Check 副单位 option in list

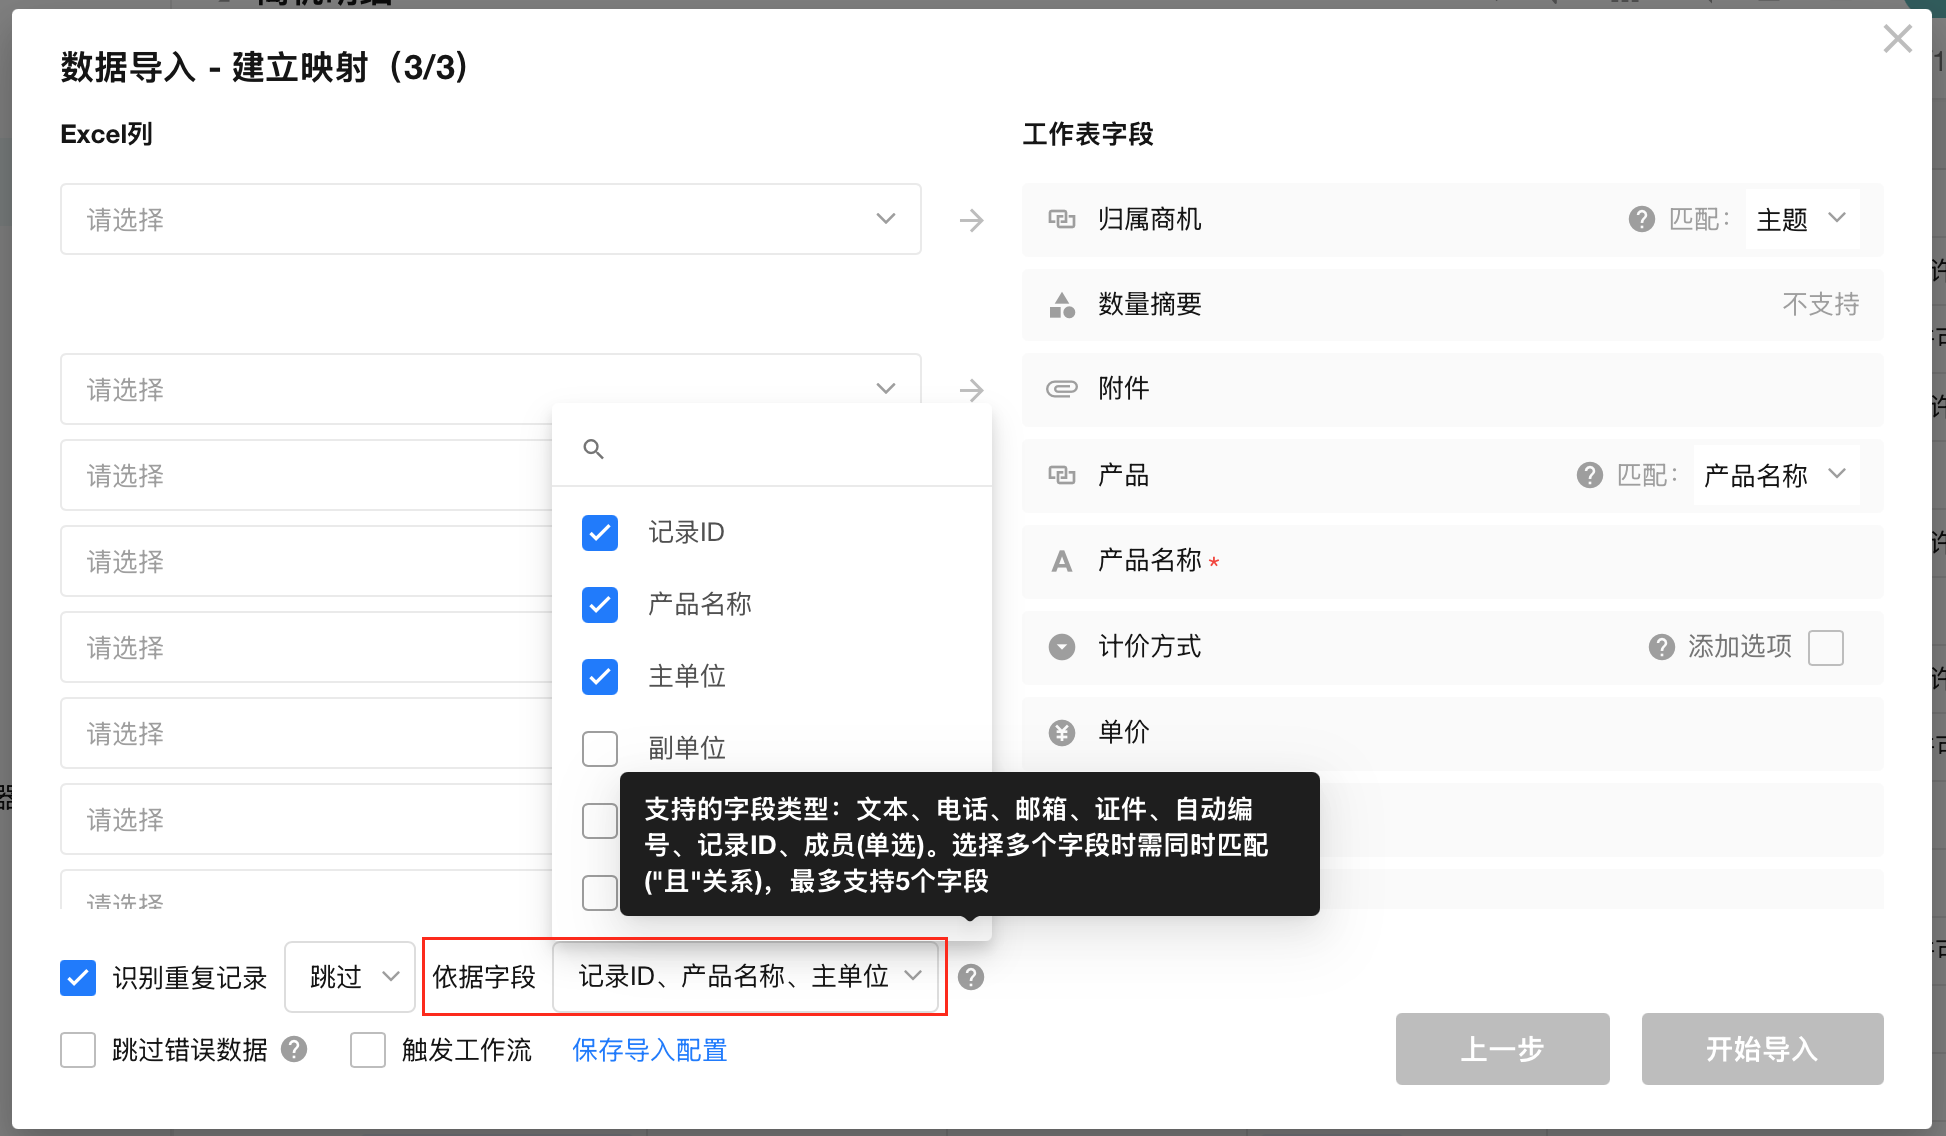[600, 749]
